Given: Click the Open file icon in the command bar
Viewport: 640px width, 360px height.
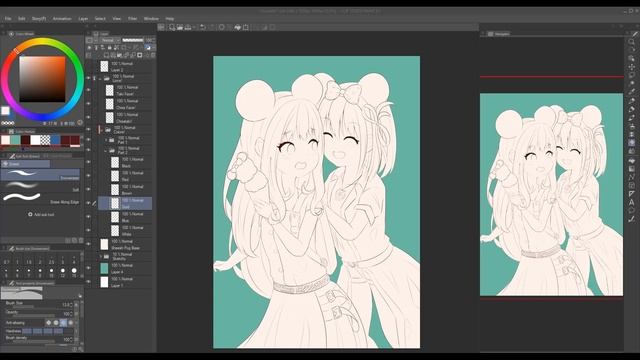Looking at the screenshot, I should [180, 27].
